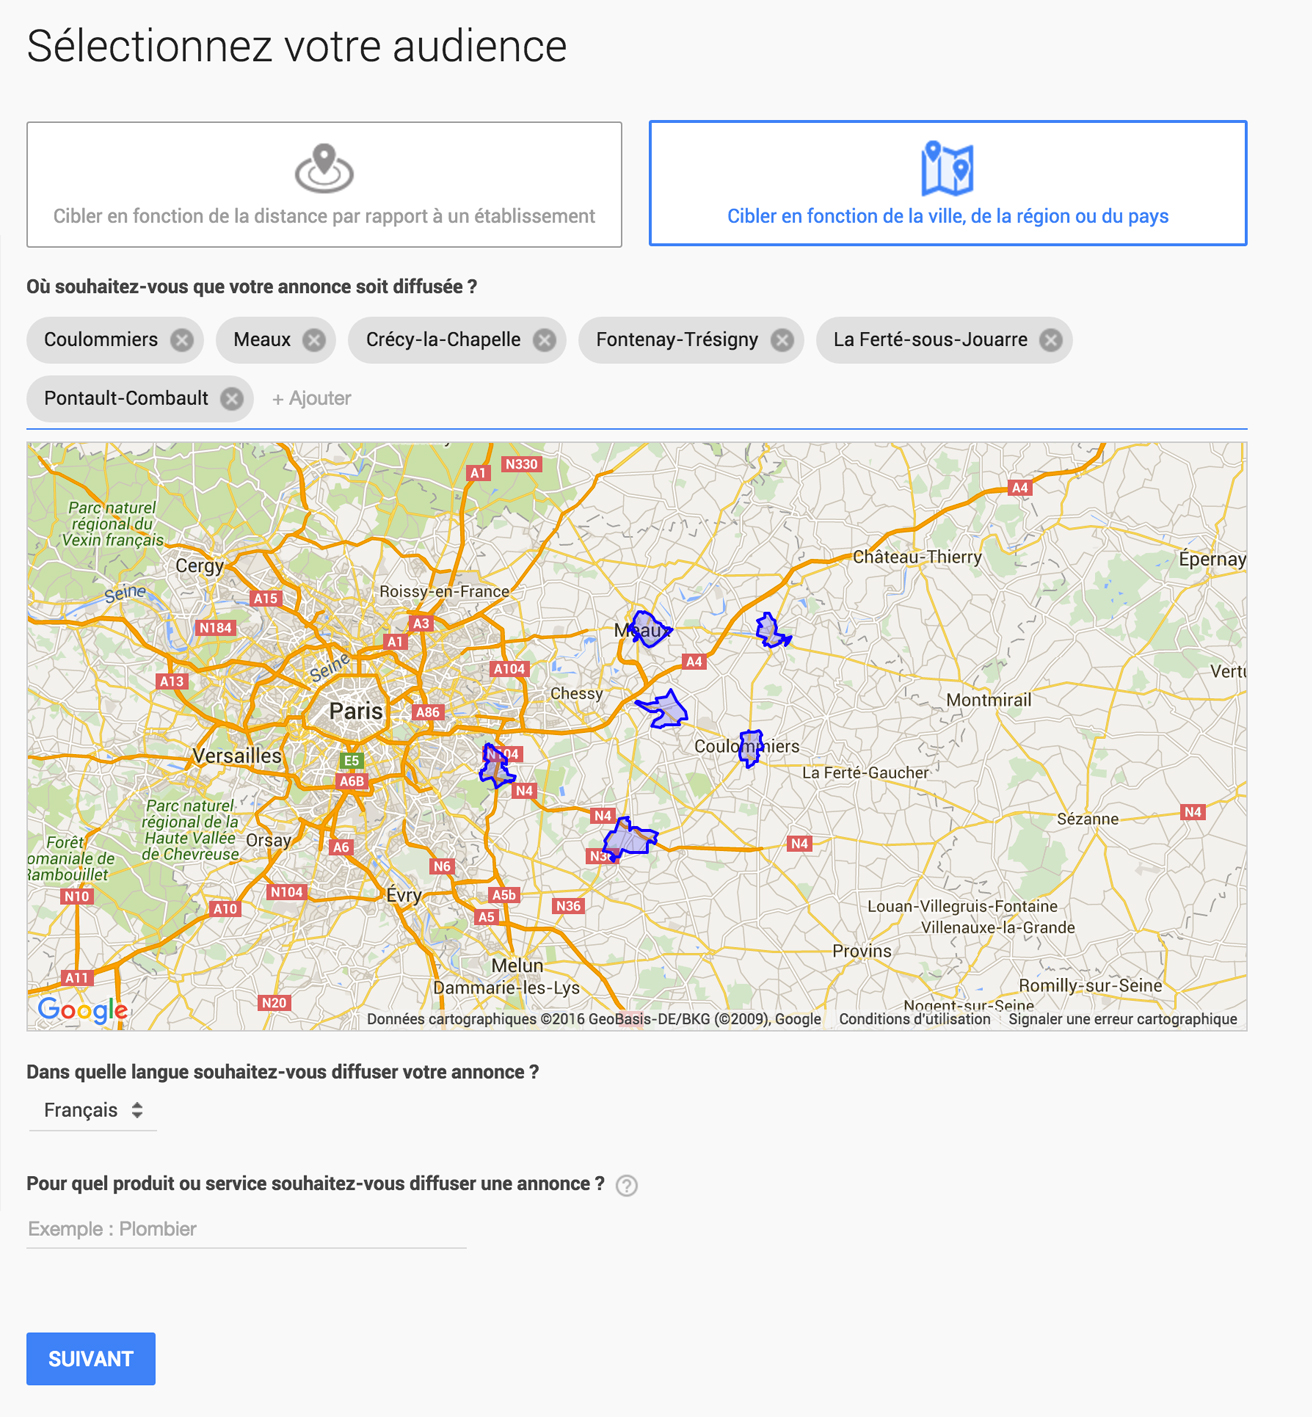Click the Dammarie-les-Lys label on the map

coord(506,988)
